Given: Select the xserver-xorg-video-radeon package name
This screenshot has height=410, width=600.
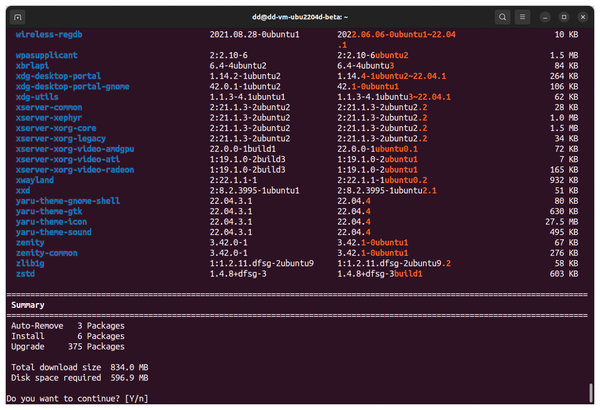Looking at the screenshot, I should click(x=75, y=170).
